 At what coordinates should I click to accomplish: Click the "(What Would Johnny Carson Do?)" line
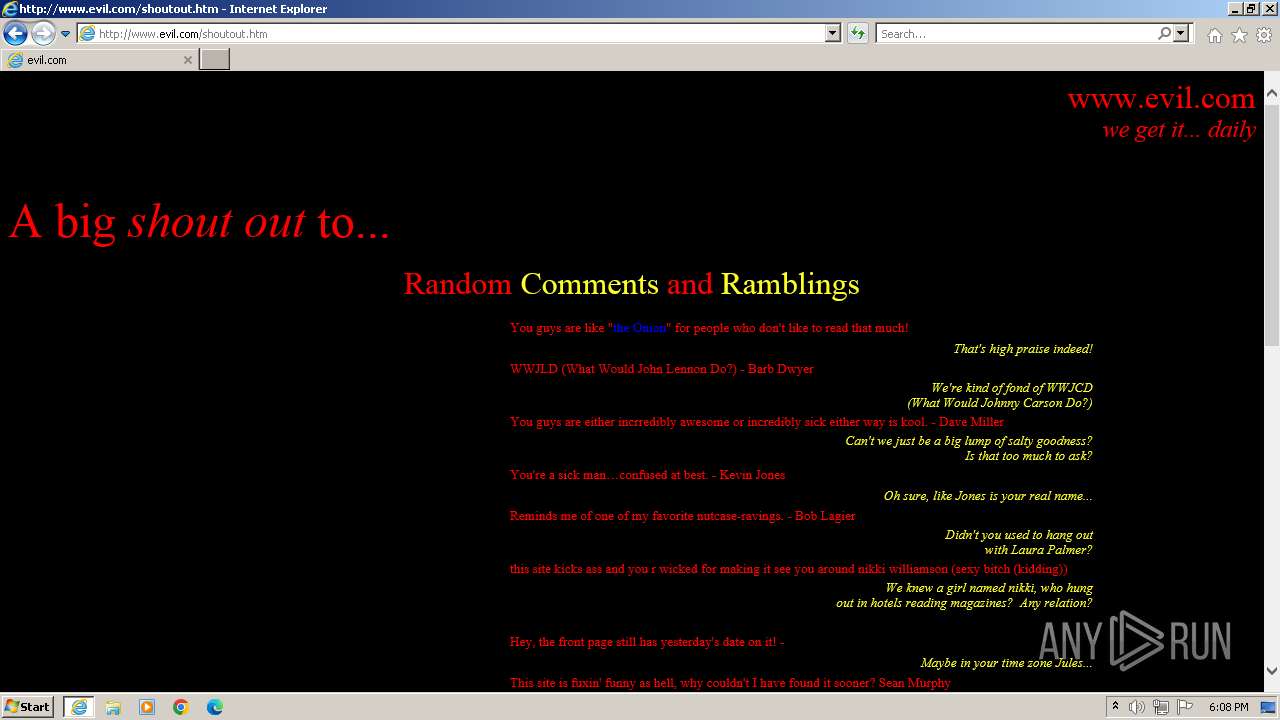(x=1000, y=403)
